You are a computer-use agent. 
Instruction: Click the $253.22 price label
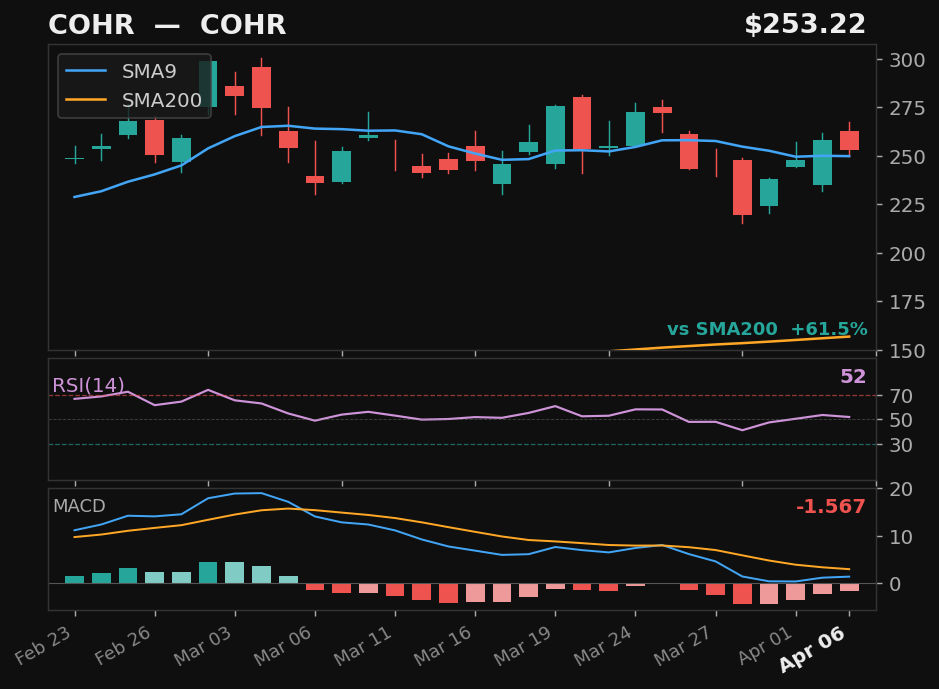(805, 25)
